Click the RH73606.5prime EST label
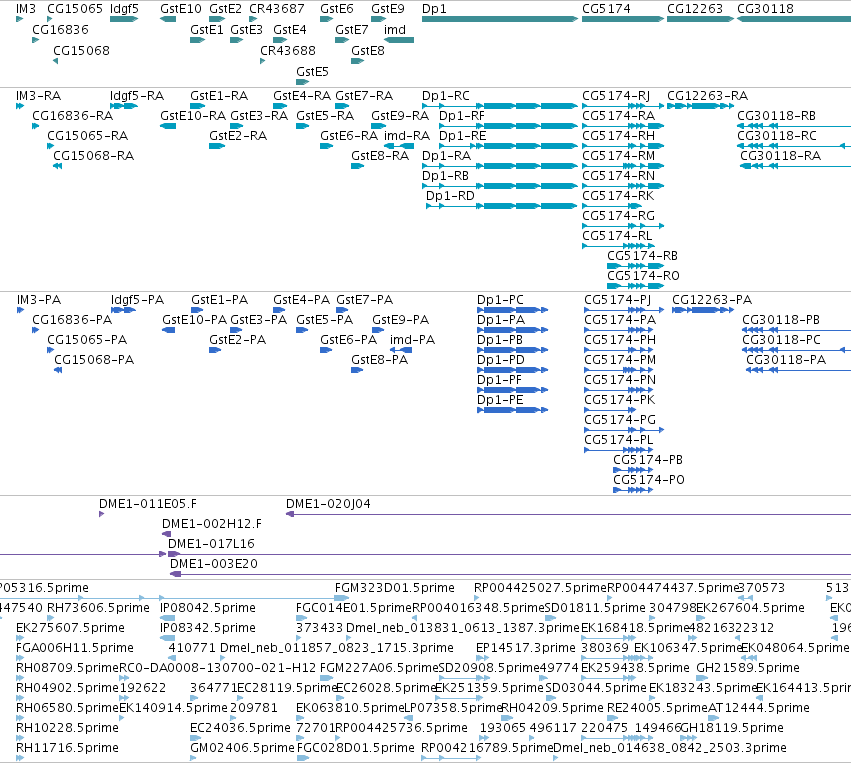Viewport: 851px width, 763px height. [98, 608]
